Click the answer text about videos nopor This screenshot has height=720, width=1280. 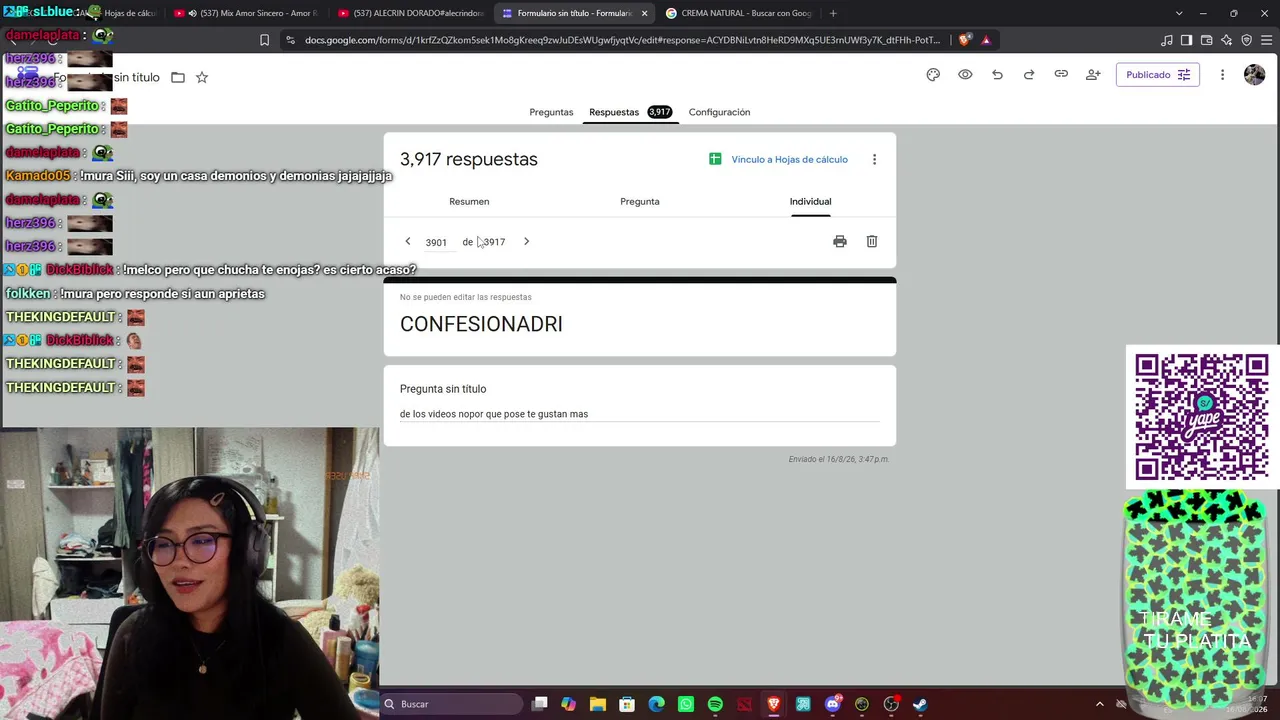[494, 414]
